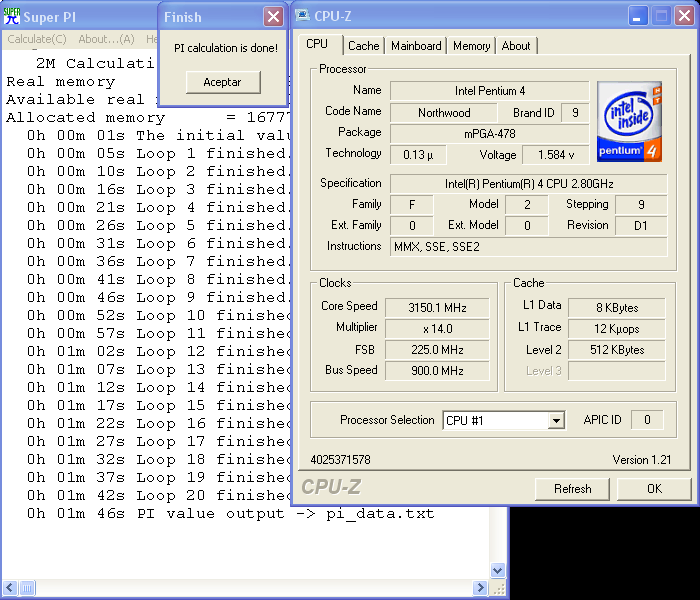This screenshot has width=700, height=600.
Task: Click the Super PI title bar icon
Action: pos(12,16)
